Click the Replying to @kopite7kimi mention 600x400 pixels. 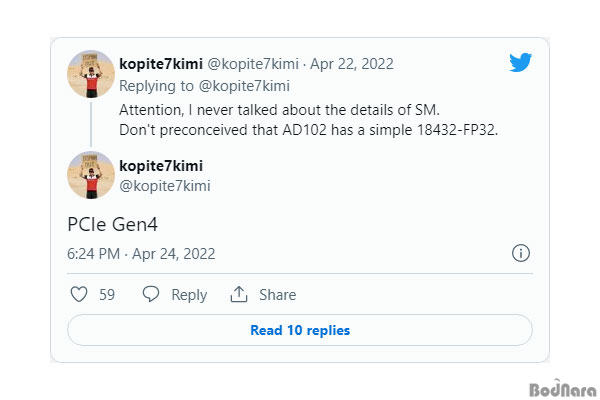(244, 86)
